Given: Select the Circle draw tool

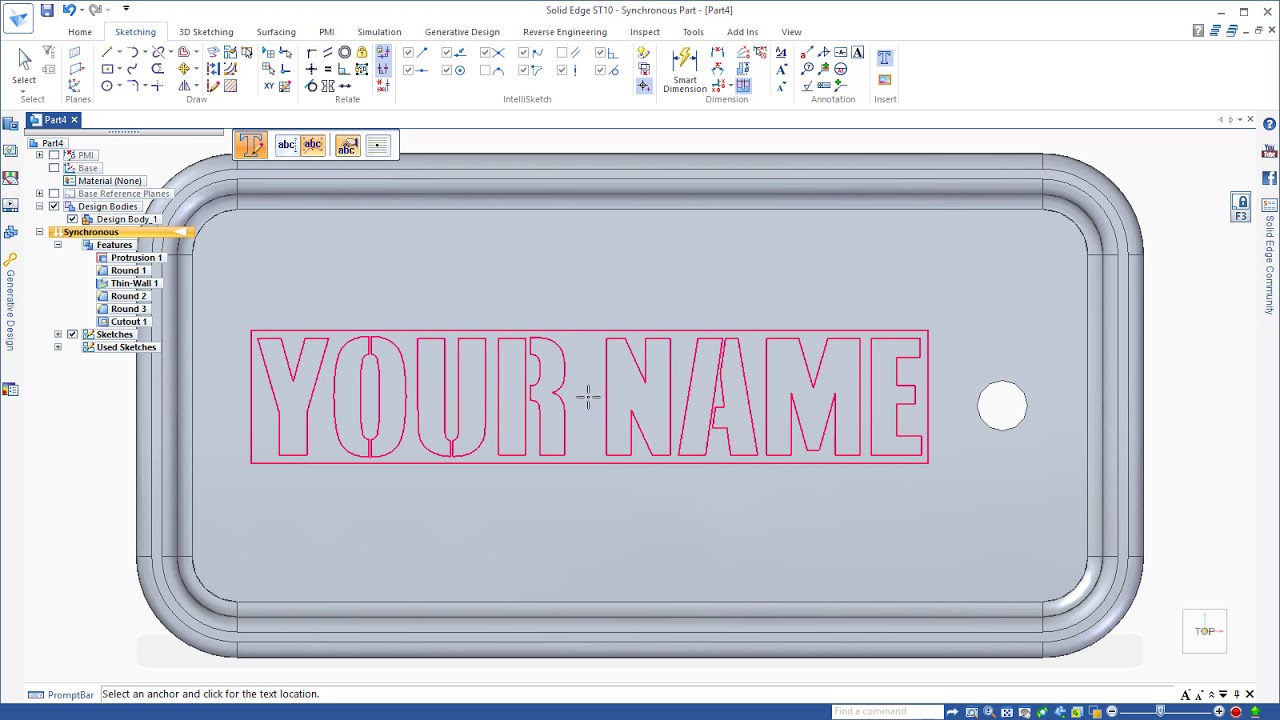Looking at the screenshot, I should pyautogui.click(x=107, y=86).
